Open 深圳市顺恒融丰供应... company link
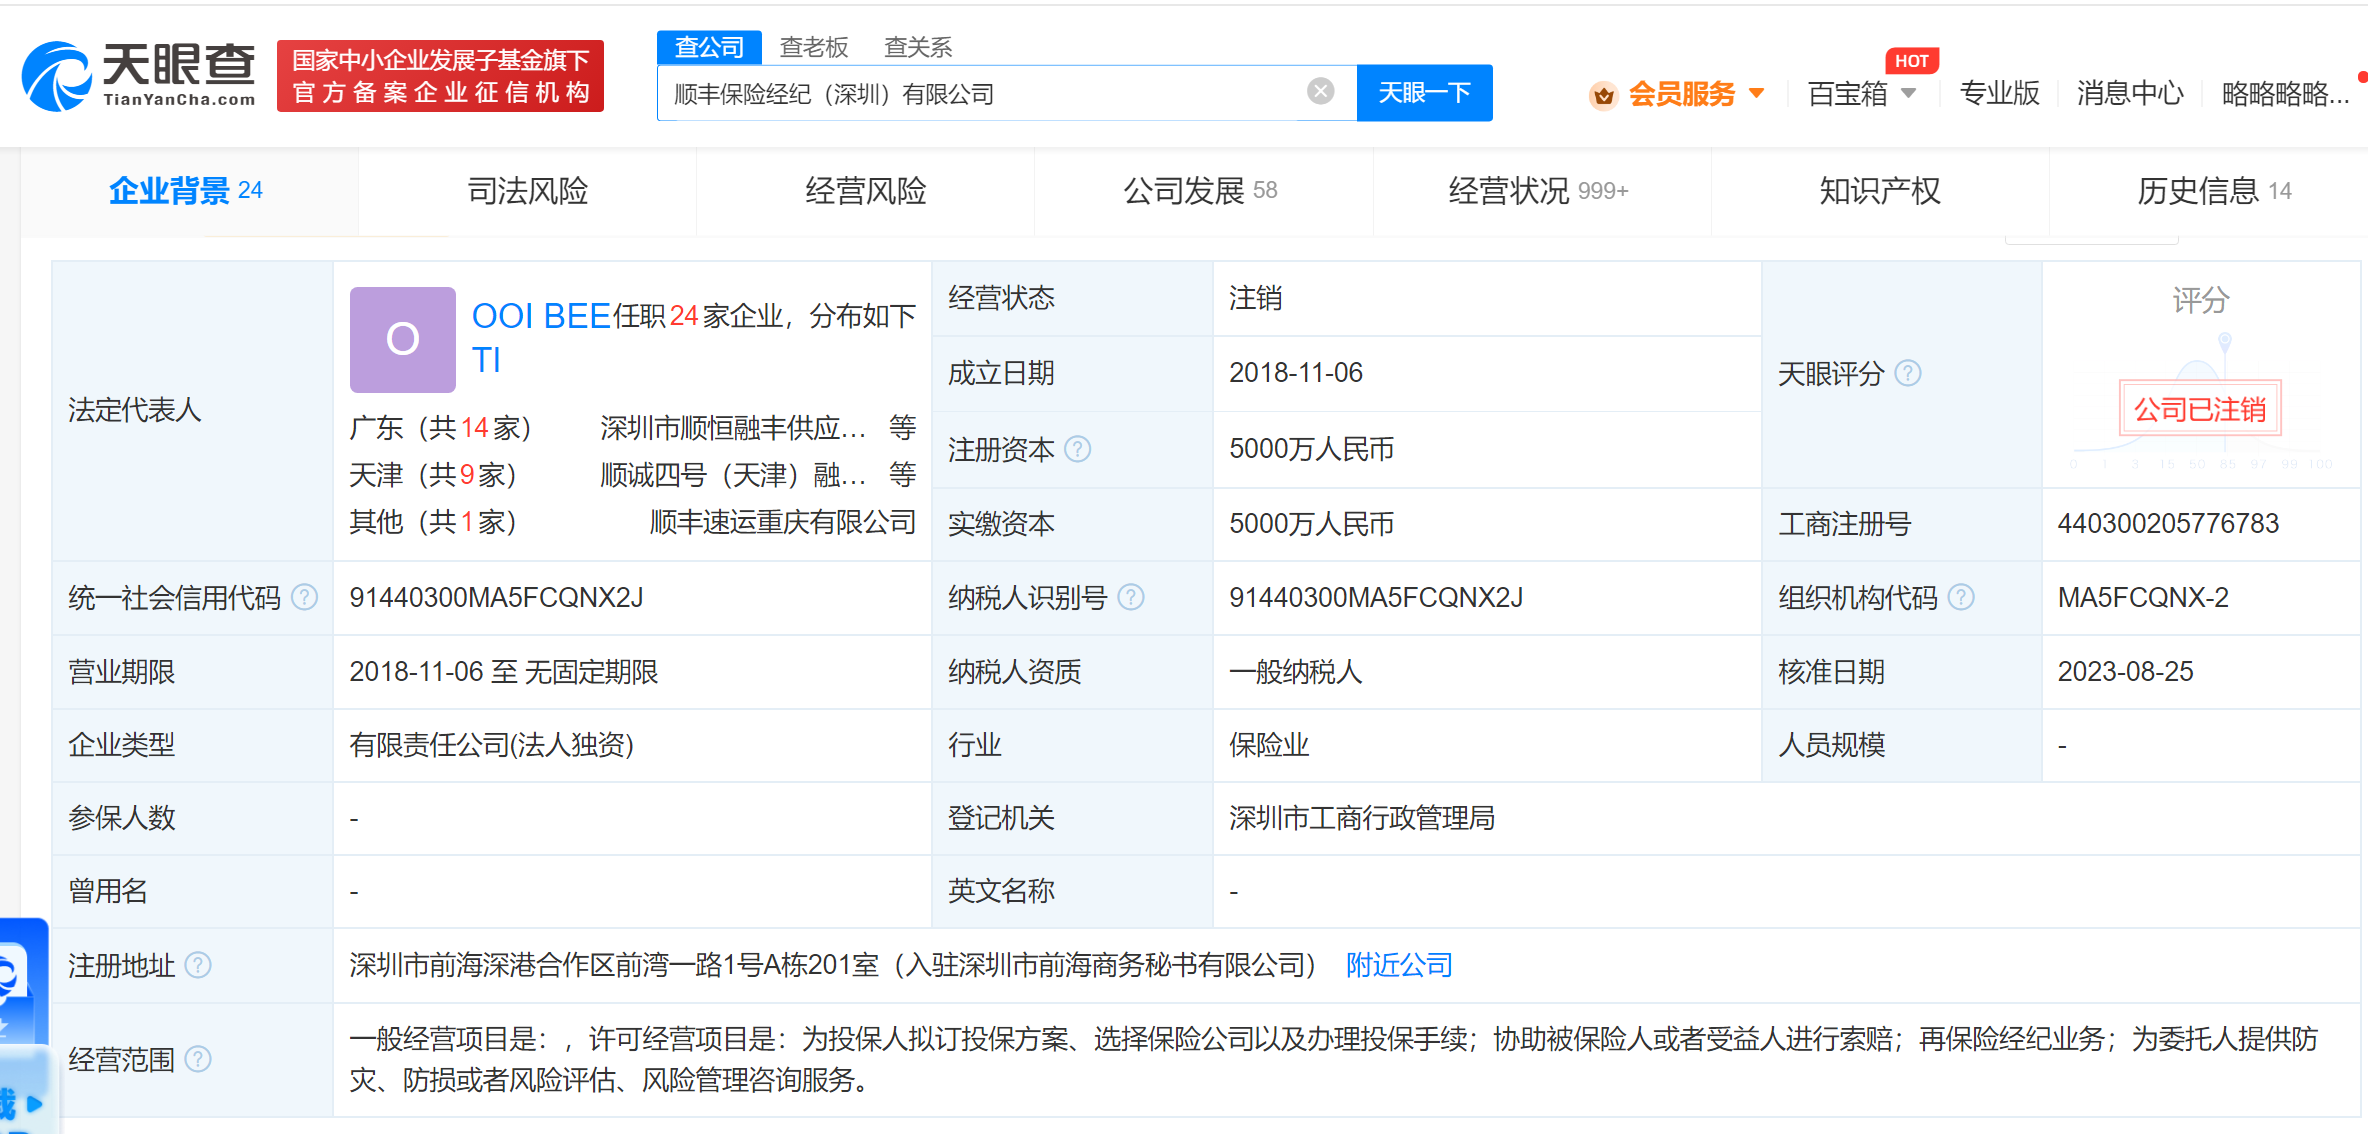This screenshot has height=1134, width=2368. (x=733, y=428)
